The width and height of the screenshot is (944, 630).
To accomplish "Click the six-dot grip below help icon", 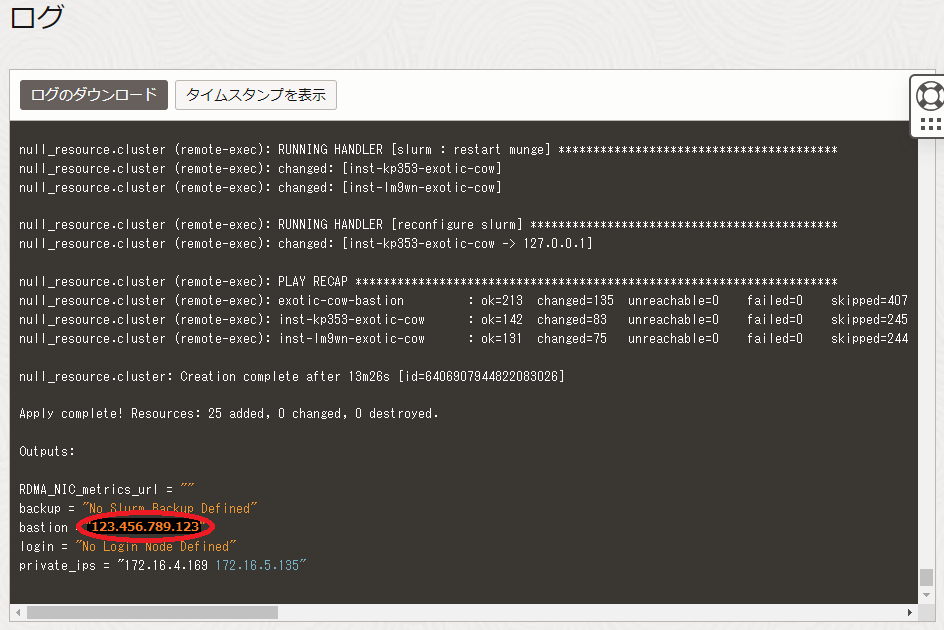I will click(x=930, y=124).
